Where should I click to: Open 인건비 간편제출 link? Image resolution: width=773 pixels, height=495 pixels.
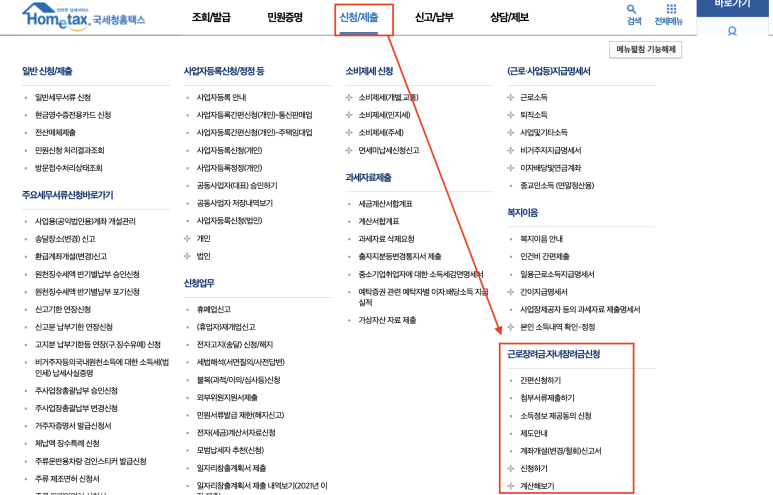pos(545,256)
